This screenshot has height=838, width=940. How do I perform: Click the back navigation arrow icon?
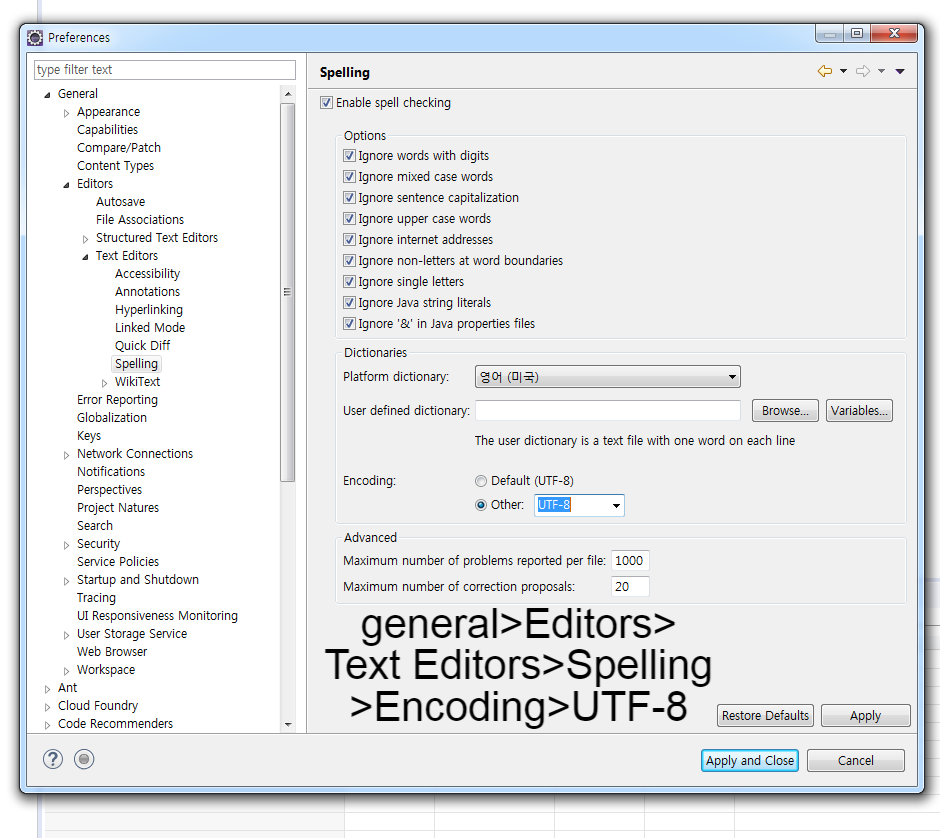pyautogui.click(x=825, y=71)
